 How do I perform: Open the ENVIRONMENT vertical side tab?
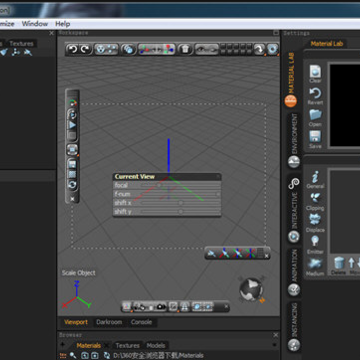(294, 140)
